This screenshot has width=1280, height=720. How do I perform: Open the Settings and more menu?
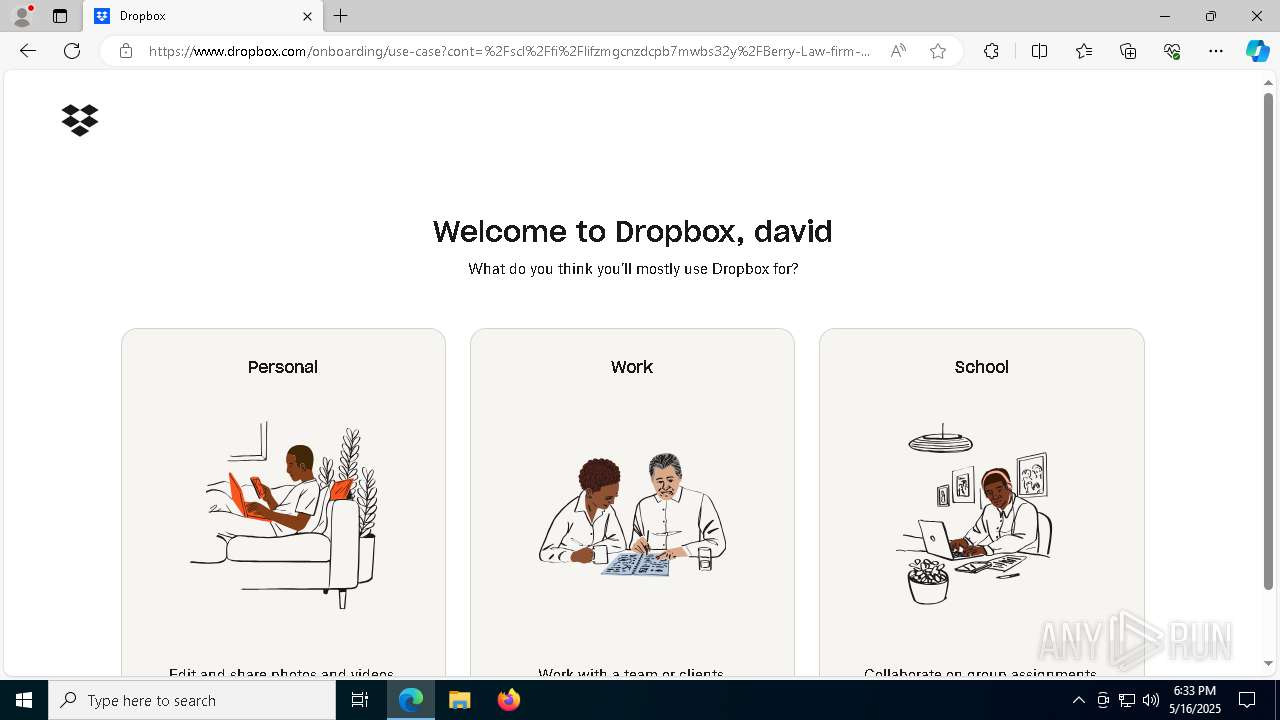[x=1216, y=51]
